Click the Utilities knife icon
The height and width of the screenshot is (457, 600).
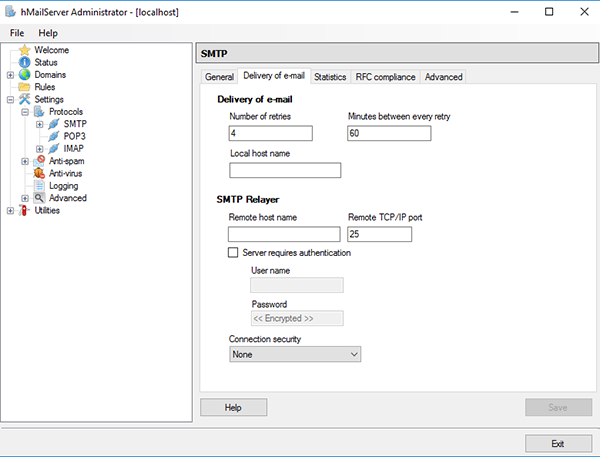click(x=24, y=210)
